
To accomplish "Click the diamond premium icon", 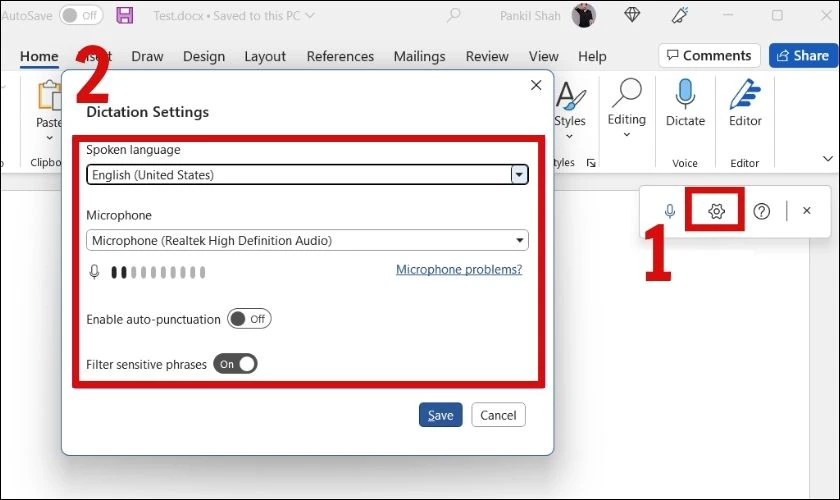I will 632,15.
